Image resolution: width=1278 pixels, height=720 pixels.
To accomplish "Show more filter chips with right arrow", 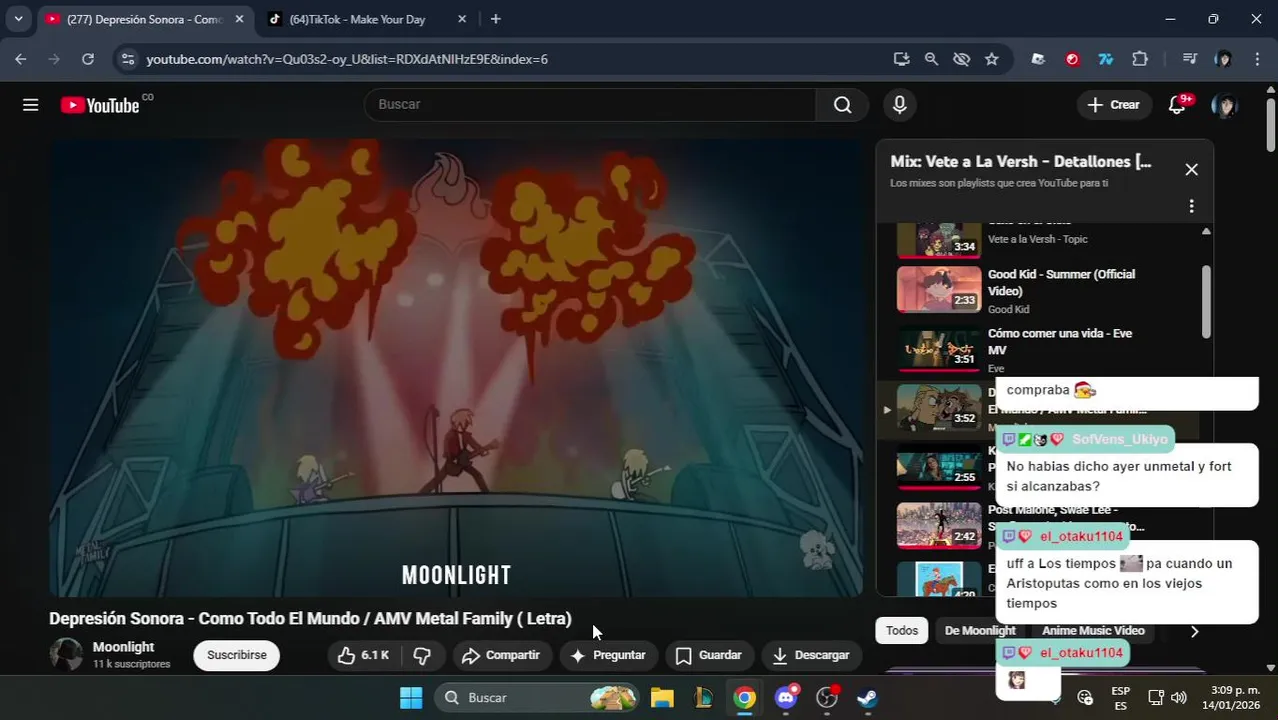I will [x=1194, y=631].
